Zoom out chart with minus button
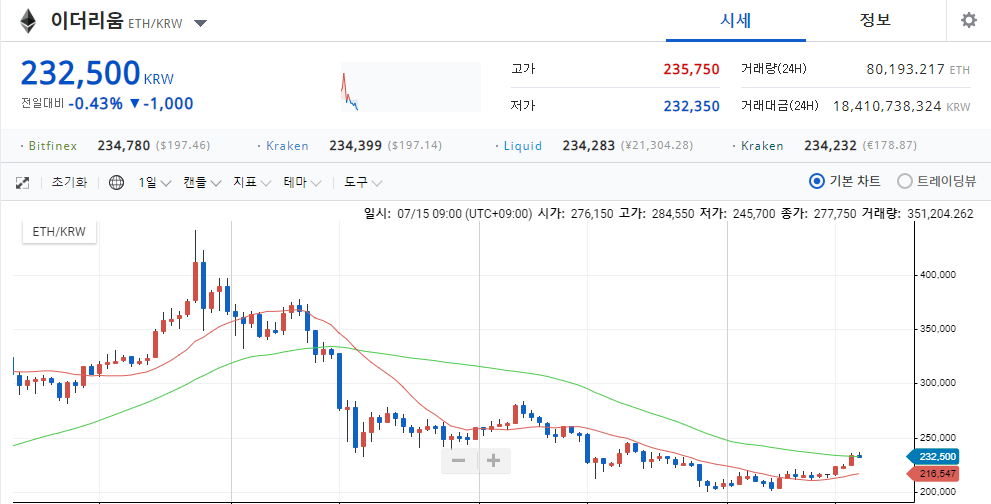This screenshot has width=991, height=504. [x=459, y=460]
